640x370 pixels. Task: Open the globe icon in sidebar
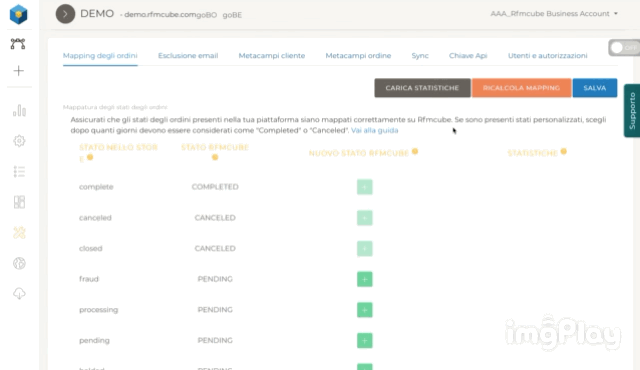pyautogui.click(x=19, y=263)
